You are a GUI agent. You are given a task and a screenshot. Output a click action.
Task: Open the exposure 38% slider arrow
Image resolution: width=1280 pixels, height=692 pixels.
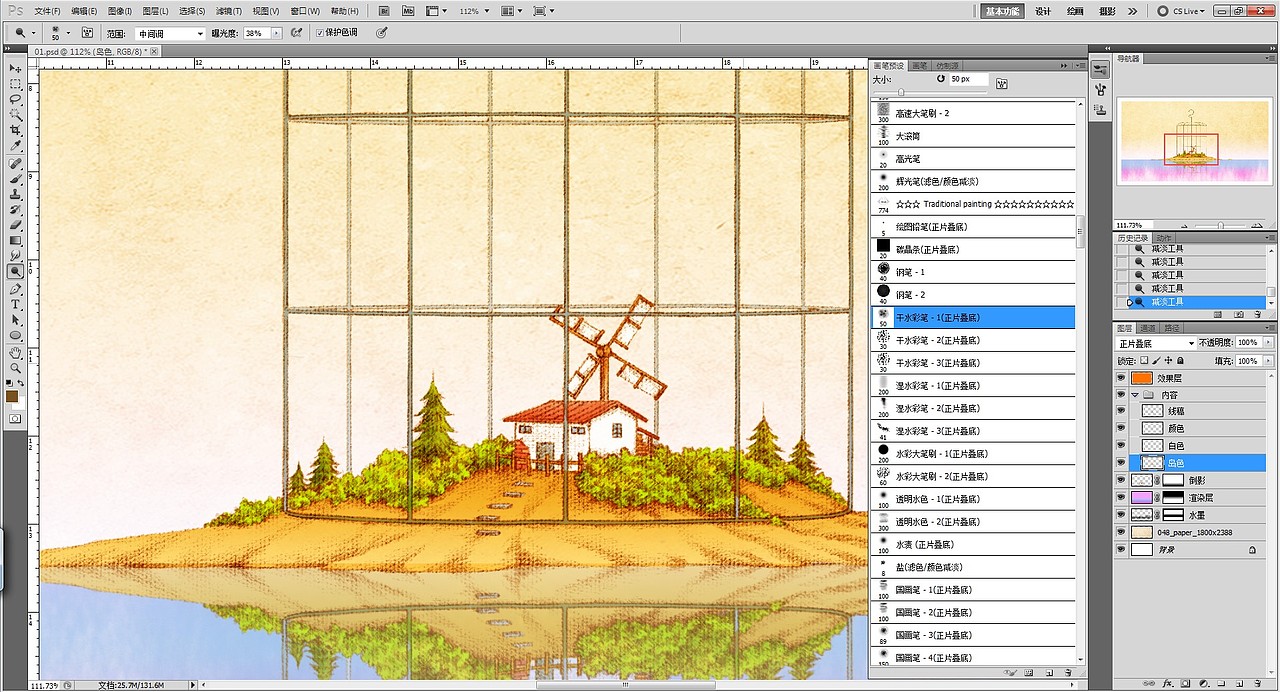(x=276, y=33)
